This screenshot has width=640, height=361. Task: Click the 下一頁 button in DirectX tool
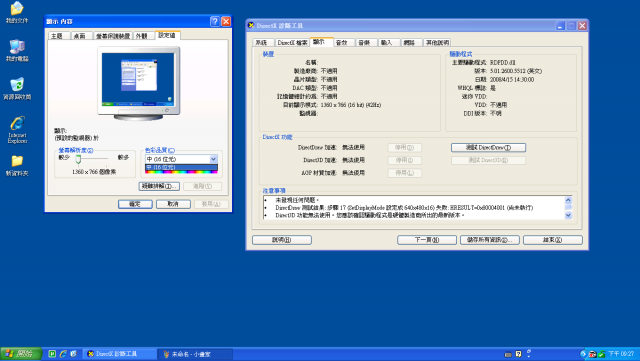pyautogui.click(x=427, y=240)
